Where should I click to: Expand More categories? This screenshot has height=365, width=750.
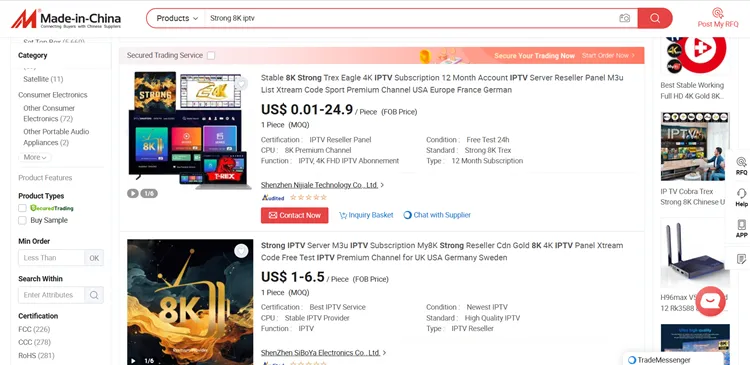(x=35, y=157)
